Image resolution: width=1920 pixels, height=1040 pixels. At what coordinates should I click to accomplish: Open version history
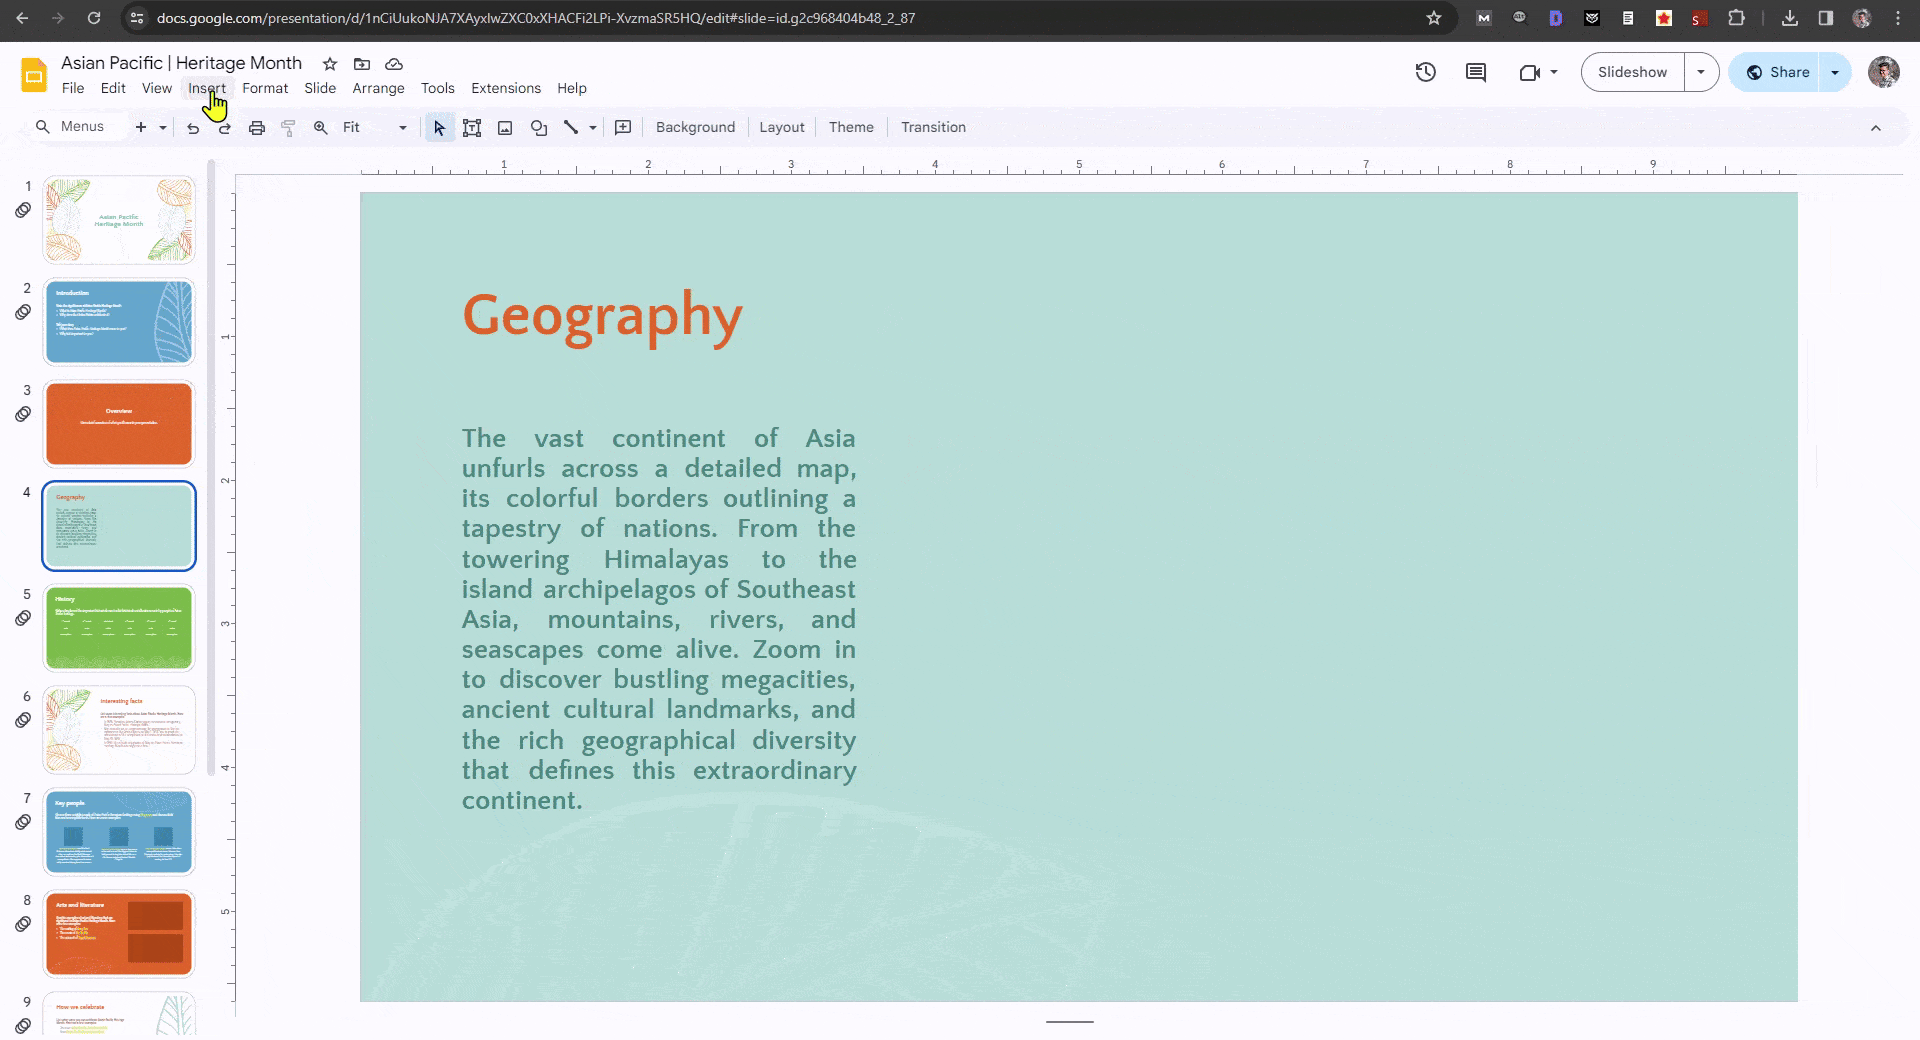pyautogui.click(x=1425, y=72)
